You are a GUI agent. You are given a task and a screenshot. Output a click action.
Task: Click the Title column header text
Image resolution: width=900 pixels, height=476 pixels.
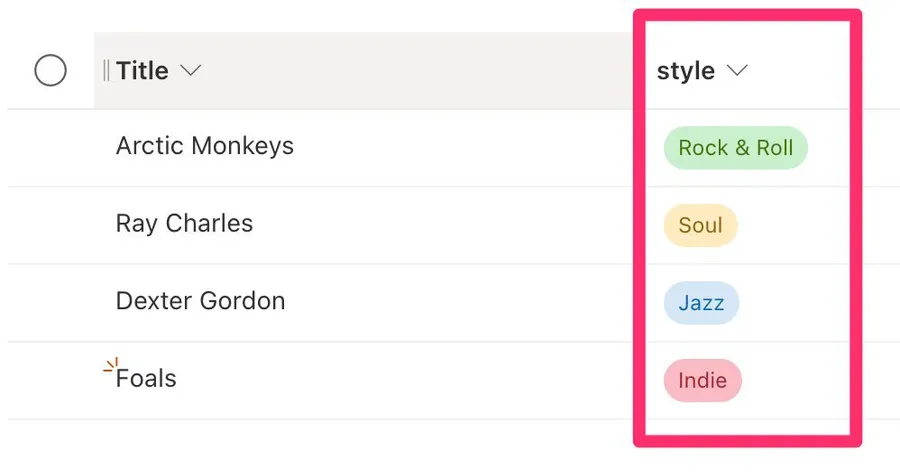142,71
